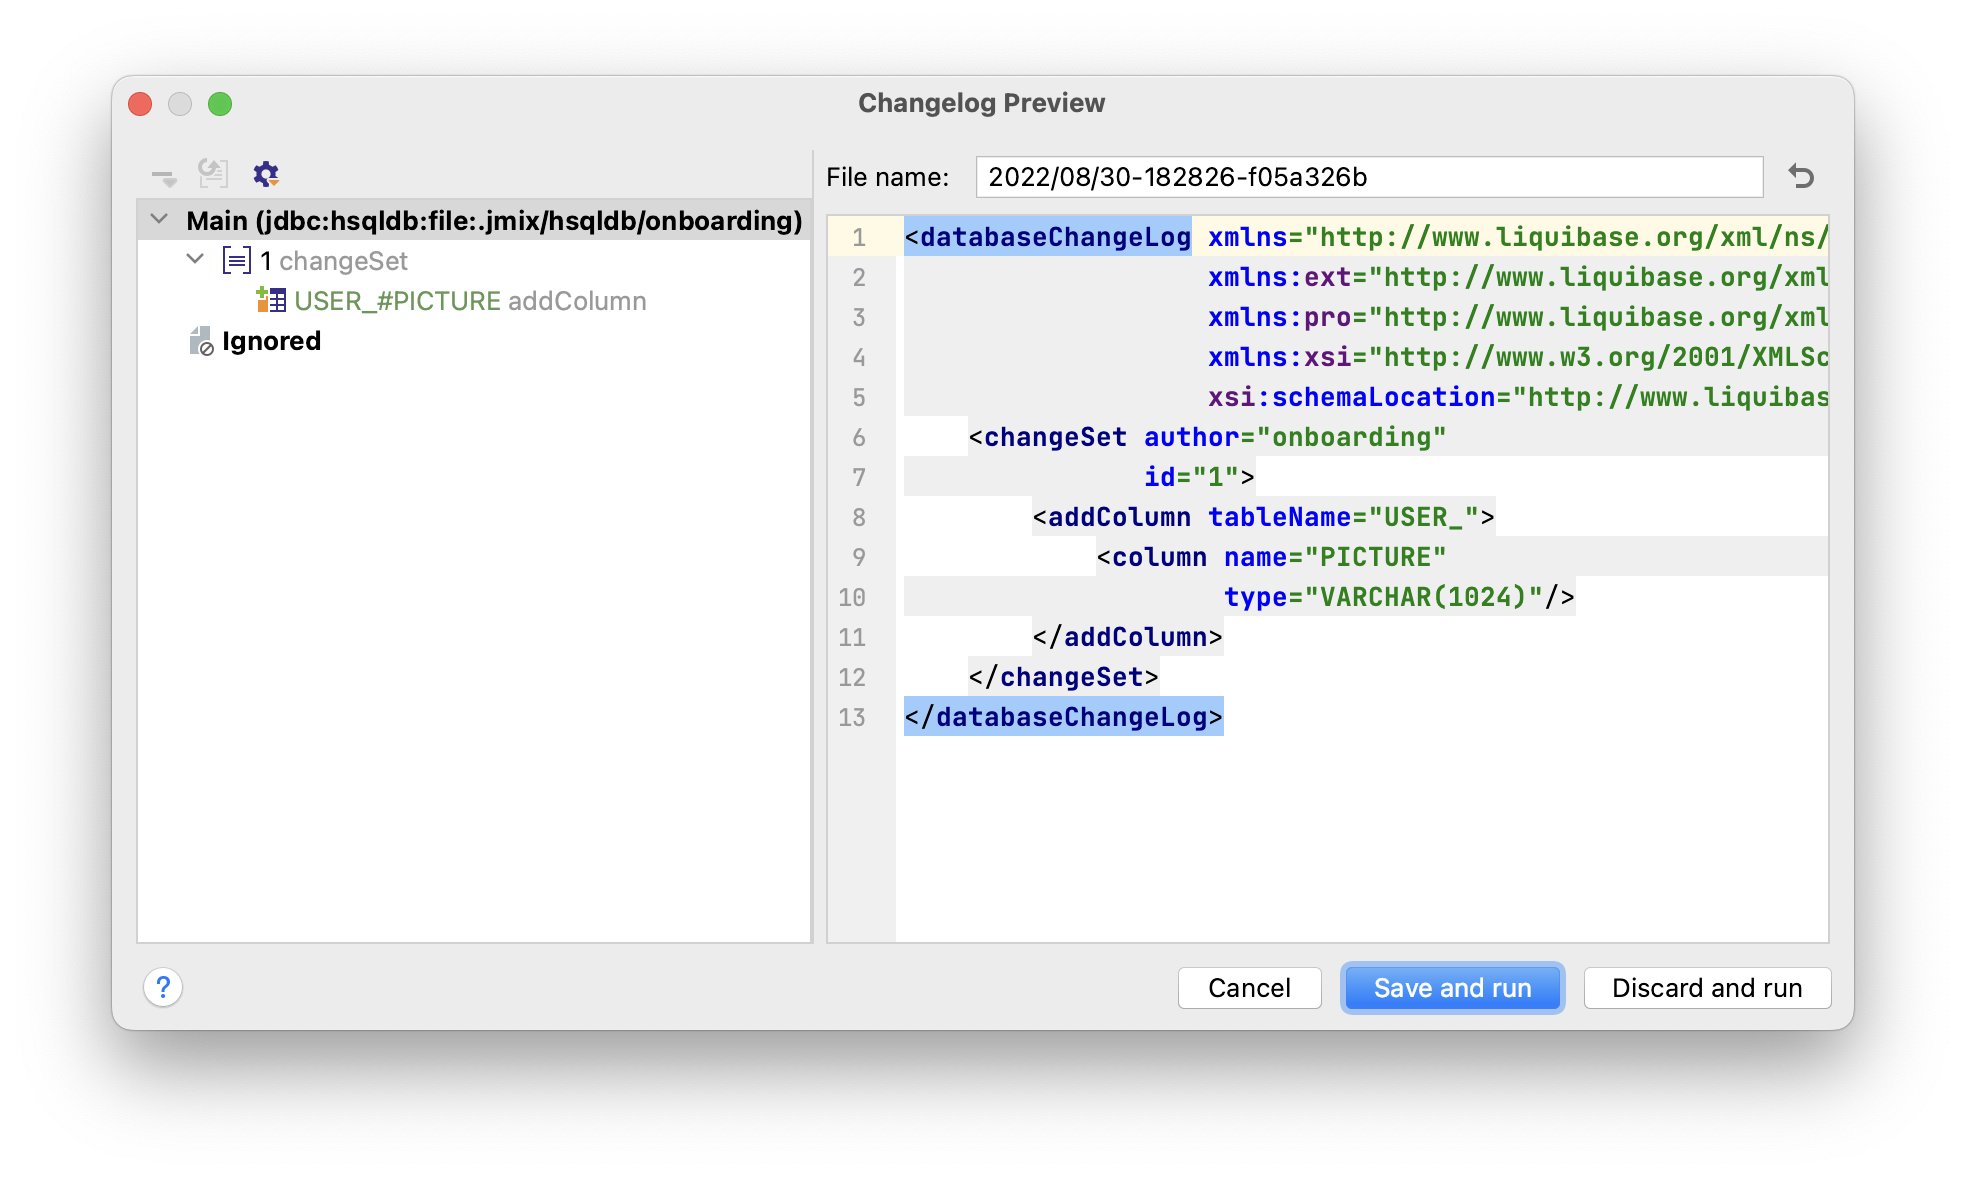Select USER_#PICTURE addColumn tree item

click(469, 301)
